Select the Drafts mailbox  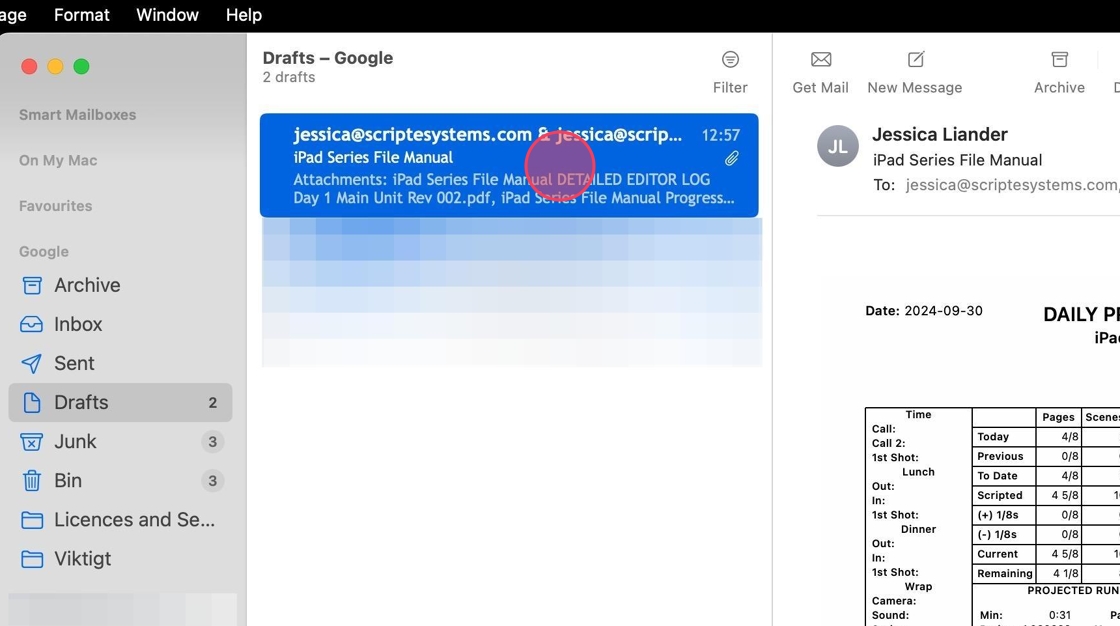[x=120, y=402]
